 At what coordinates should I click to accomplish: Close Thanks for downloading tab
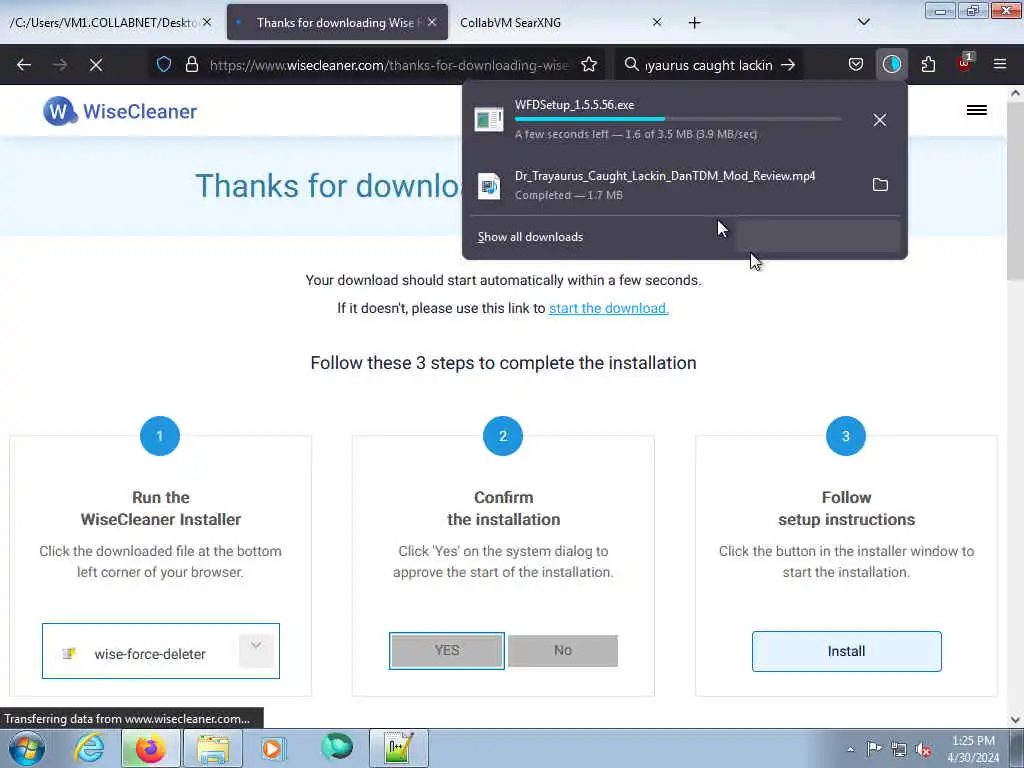click(x=432, y=22)
